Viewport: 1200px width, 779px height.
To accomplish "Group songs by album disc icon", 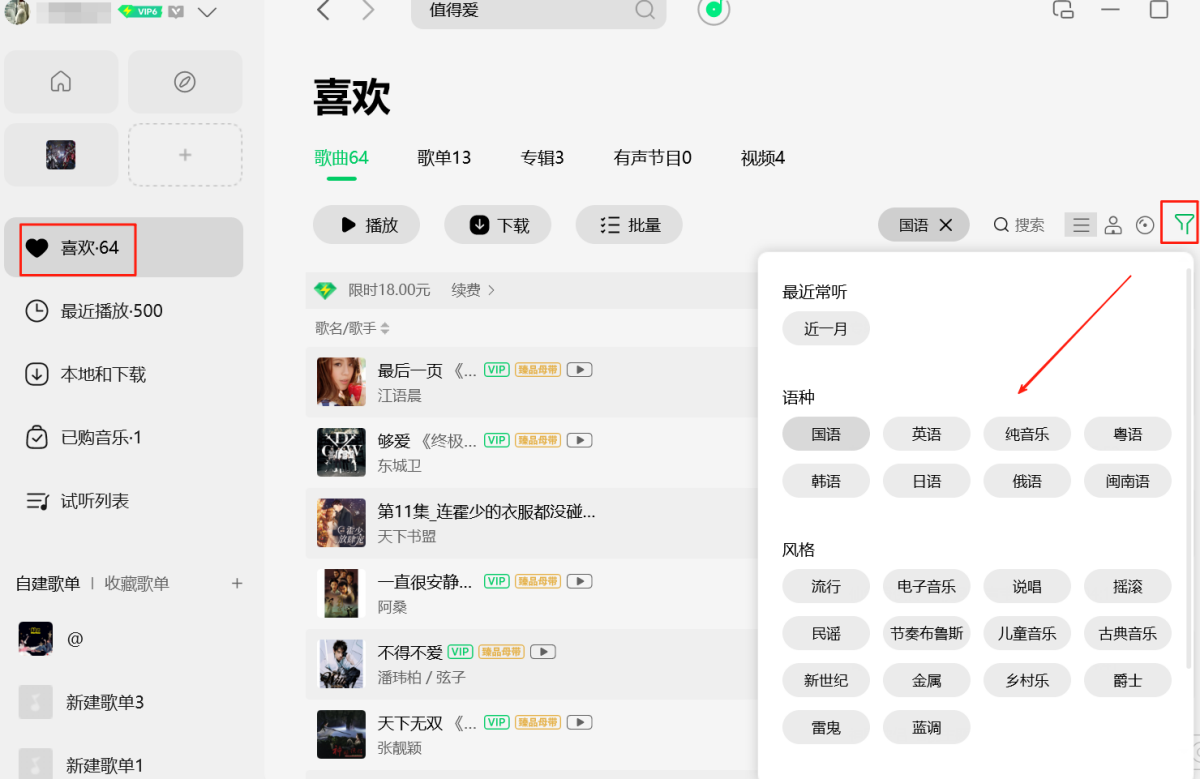I will (x=1145, y=225).
